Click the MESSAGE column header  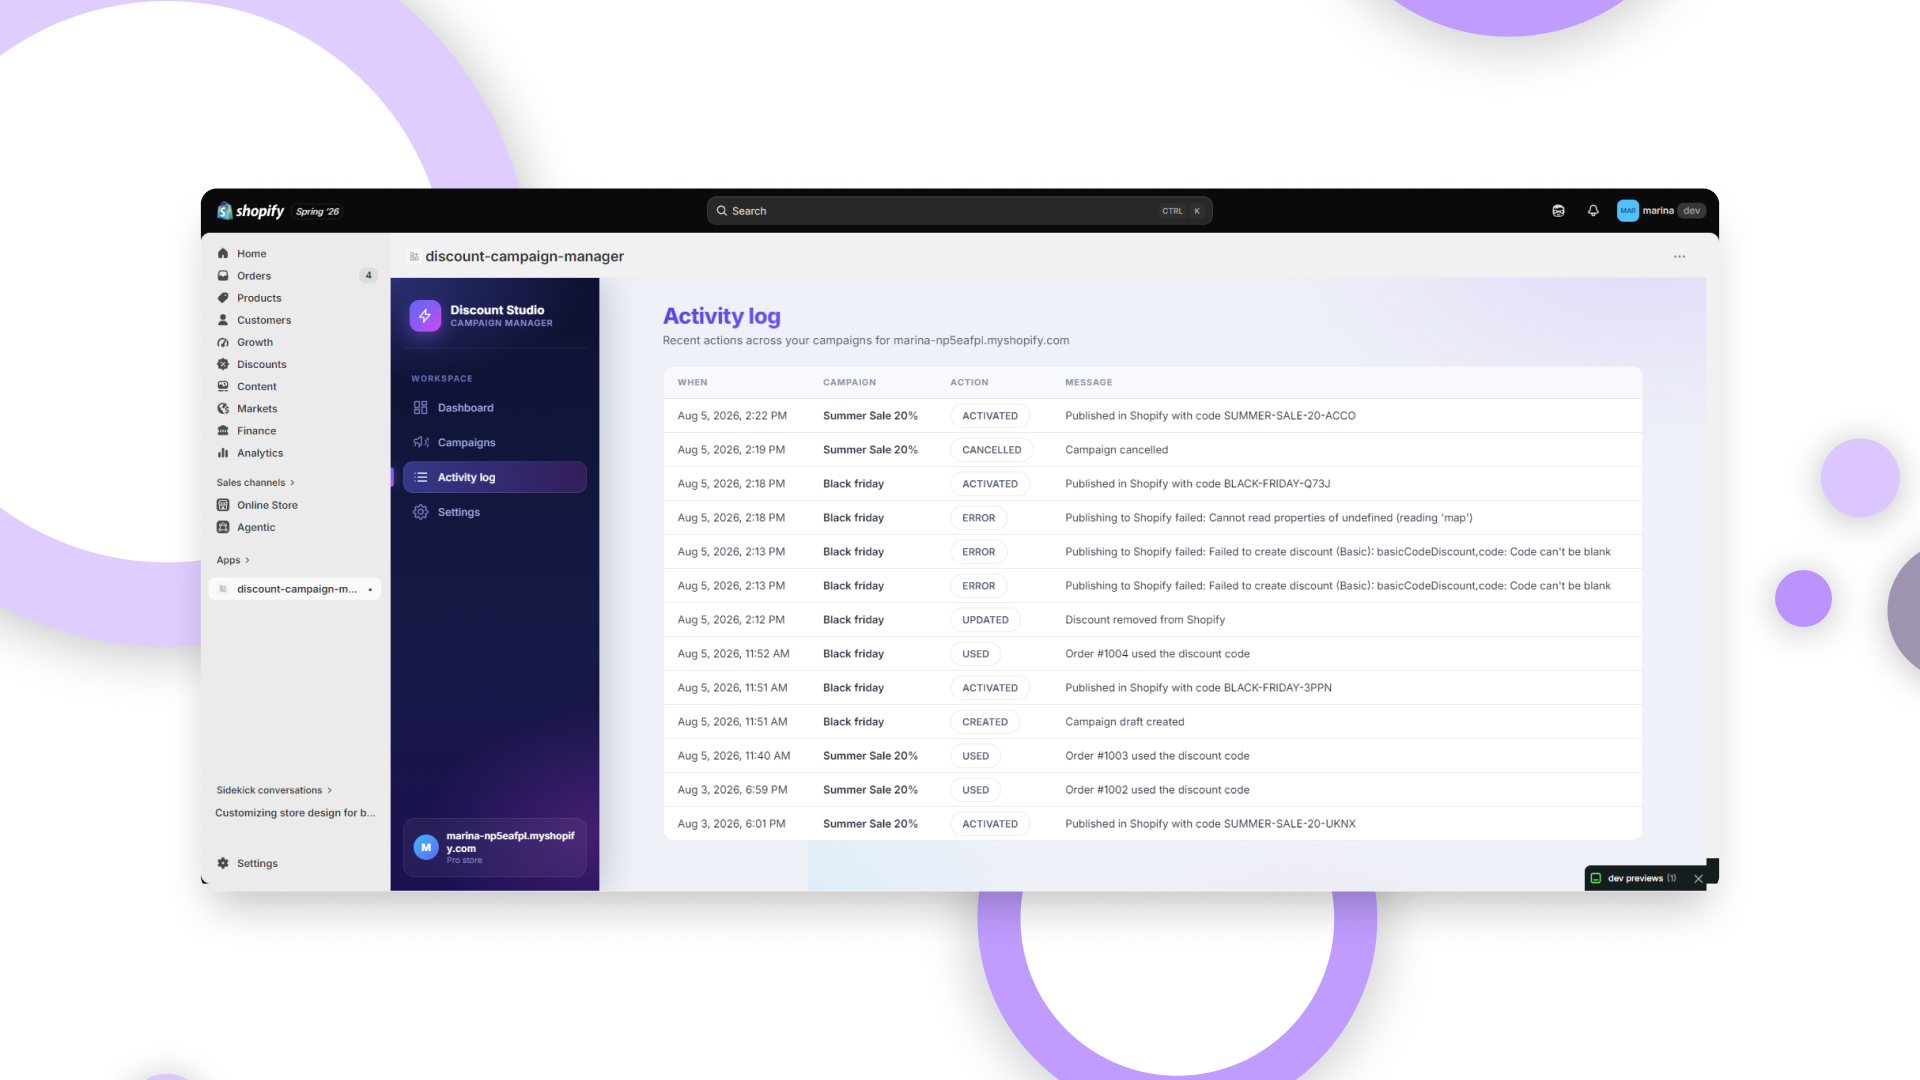(x=1088, y=382)
